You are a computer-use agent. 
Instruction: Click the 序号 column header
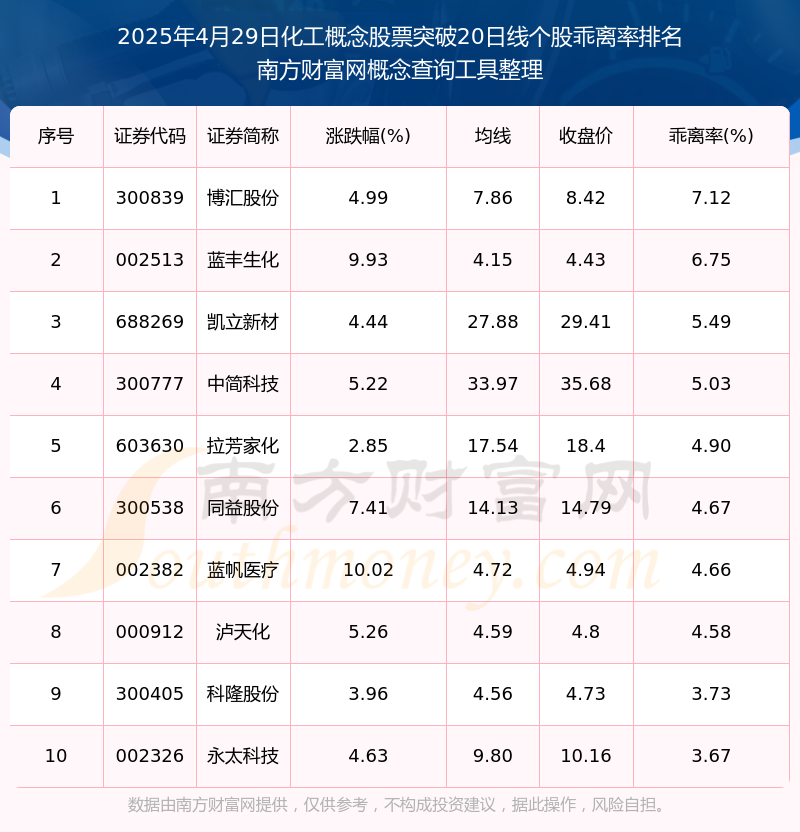(x=56, y=136)
